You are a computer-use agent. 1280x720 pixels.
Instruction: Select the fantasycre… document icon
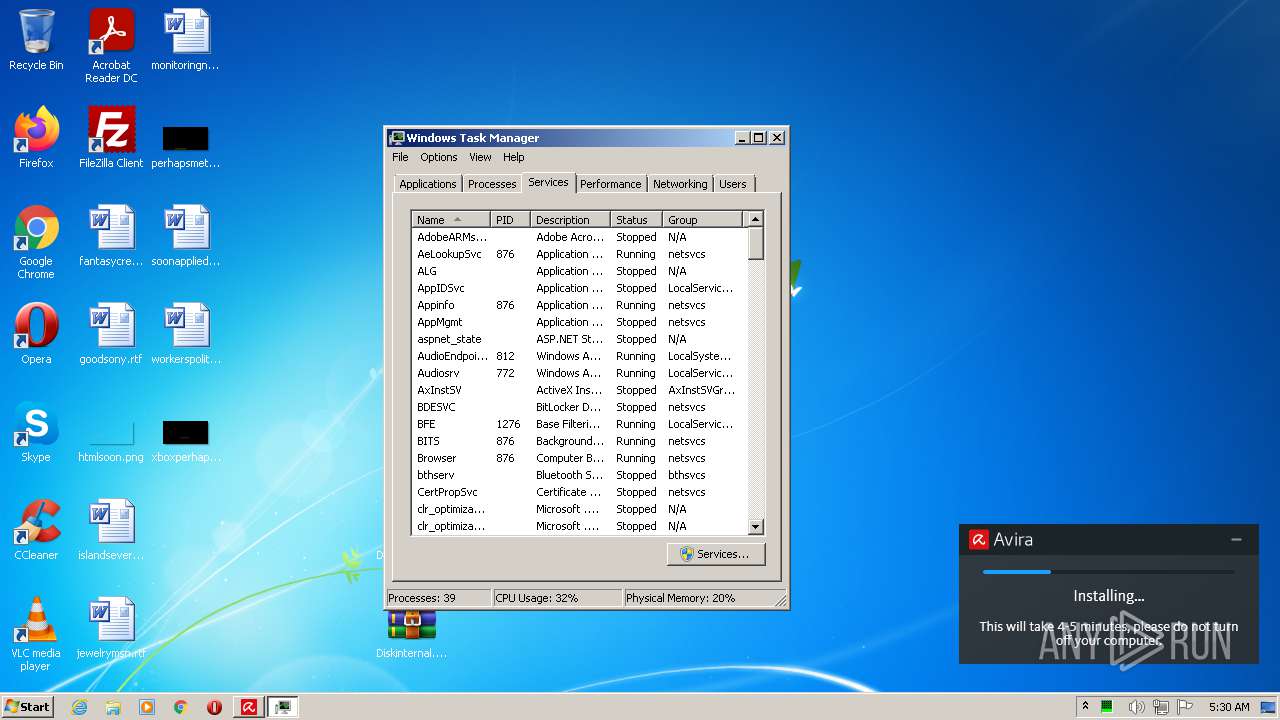pyautogui.click(x=111, y=236)
